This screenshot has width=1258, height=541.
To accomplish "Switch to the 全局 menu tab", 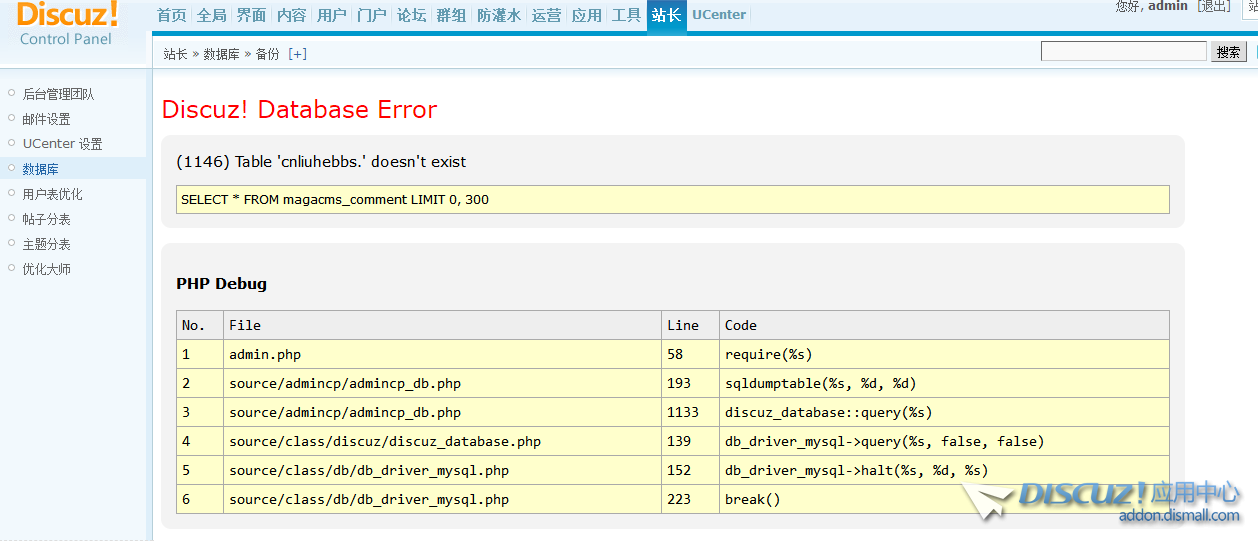I will pyautogui.click(x=212, y=15).
